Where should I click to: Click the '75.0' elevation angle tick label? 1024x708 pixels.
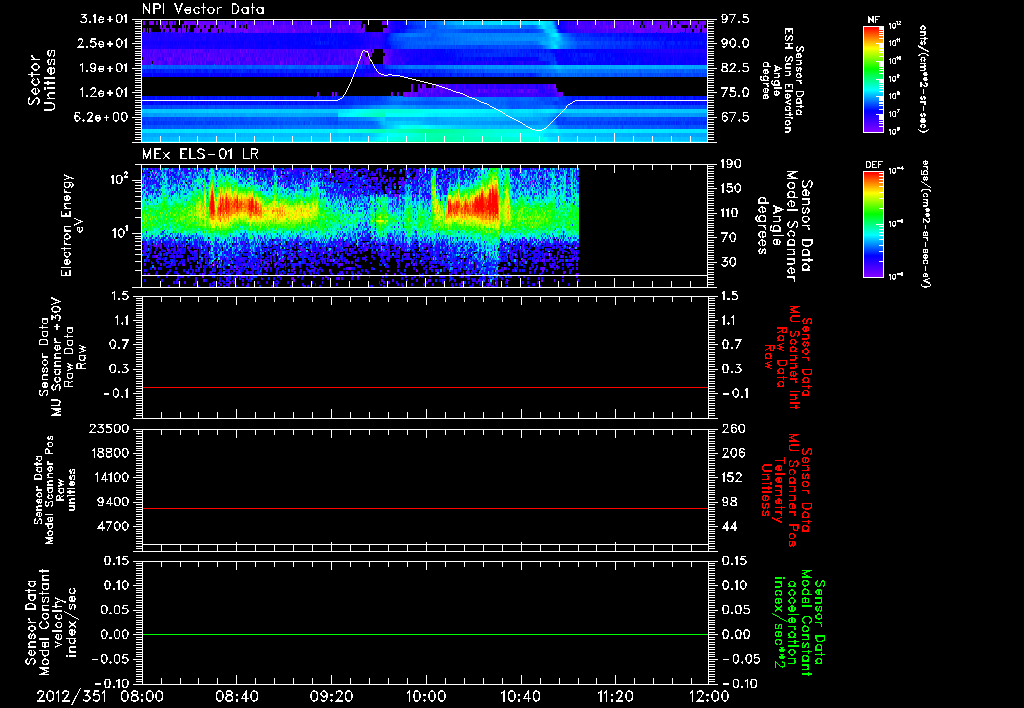coord(735,93)
